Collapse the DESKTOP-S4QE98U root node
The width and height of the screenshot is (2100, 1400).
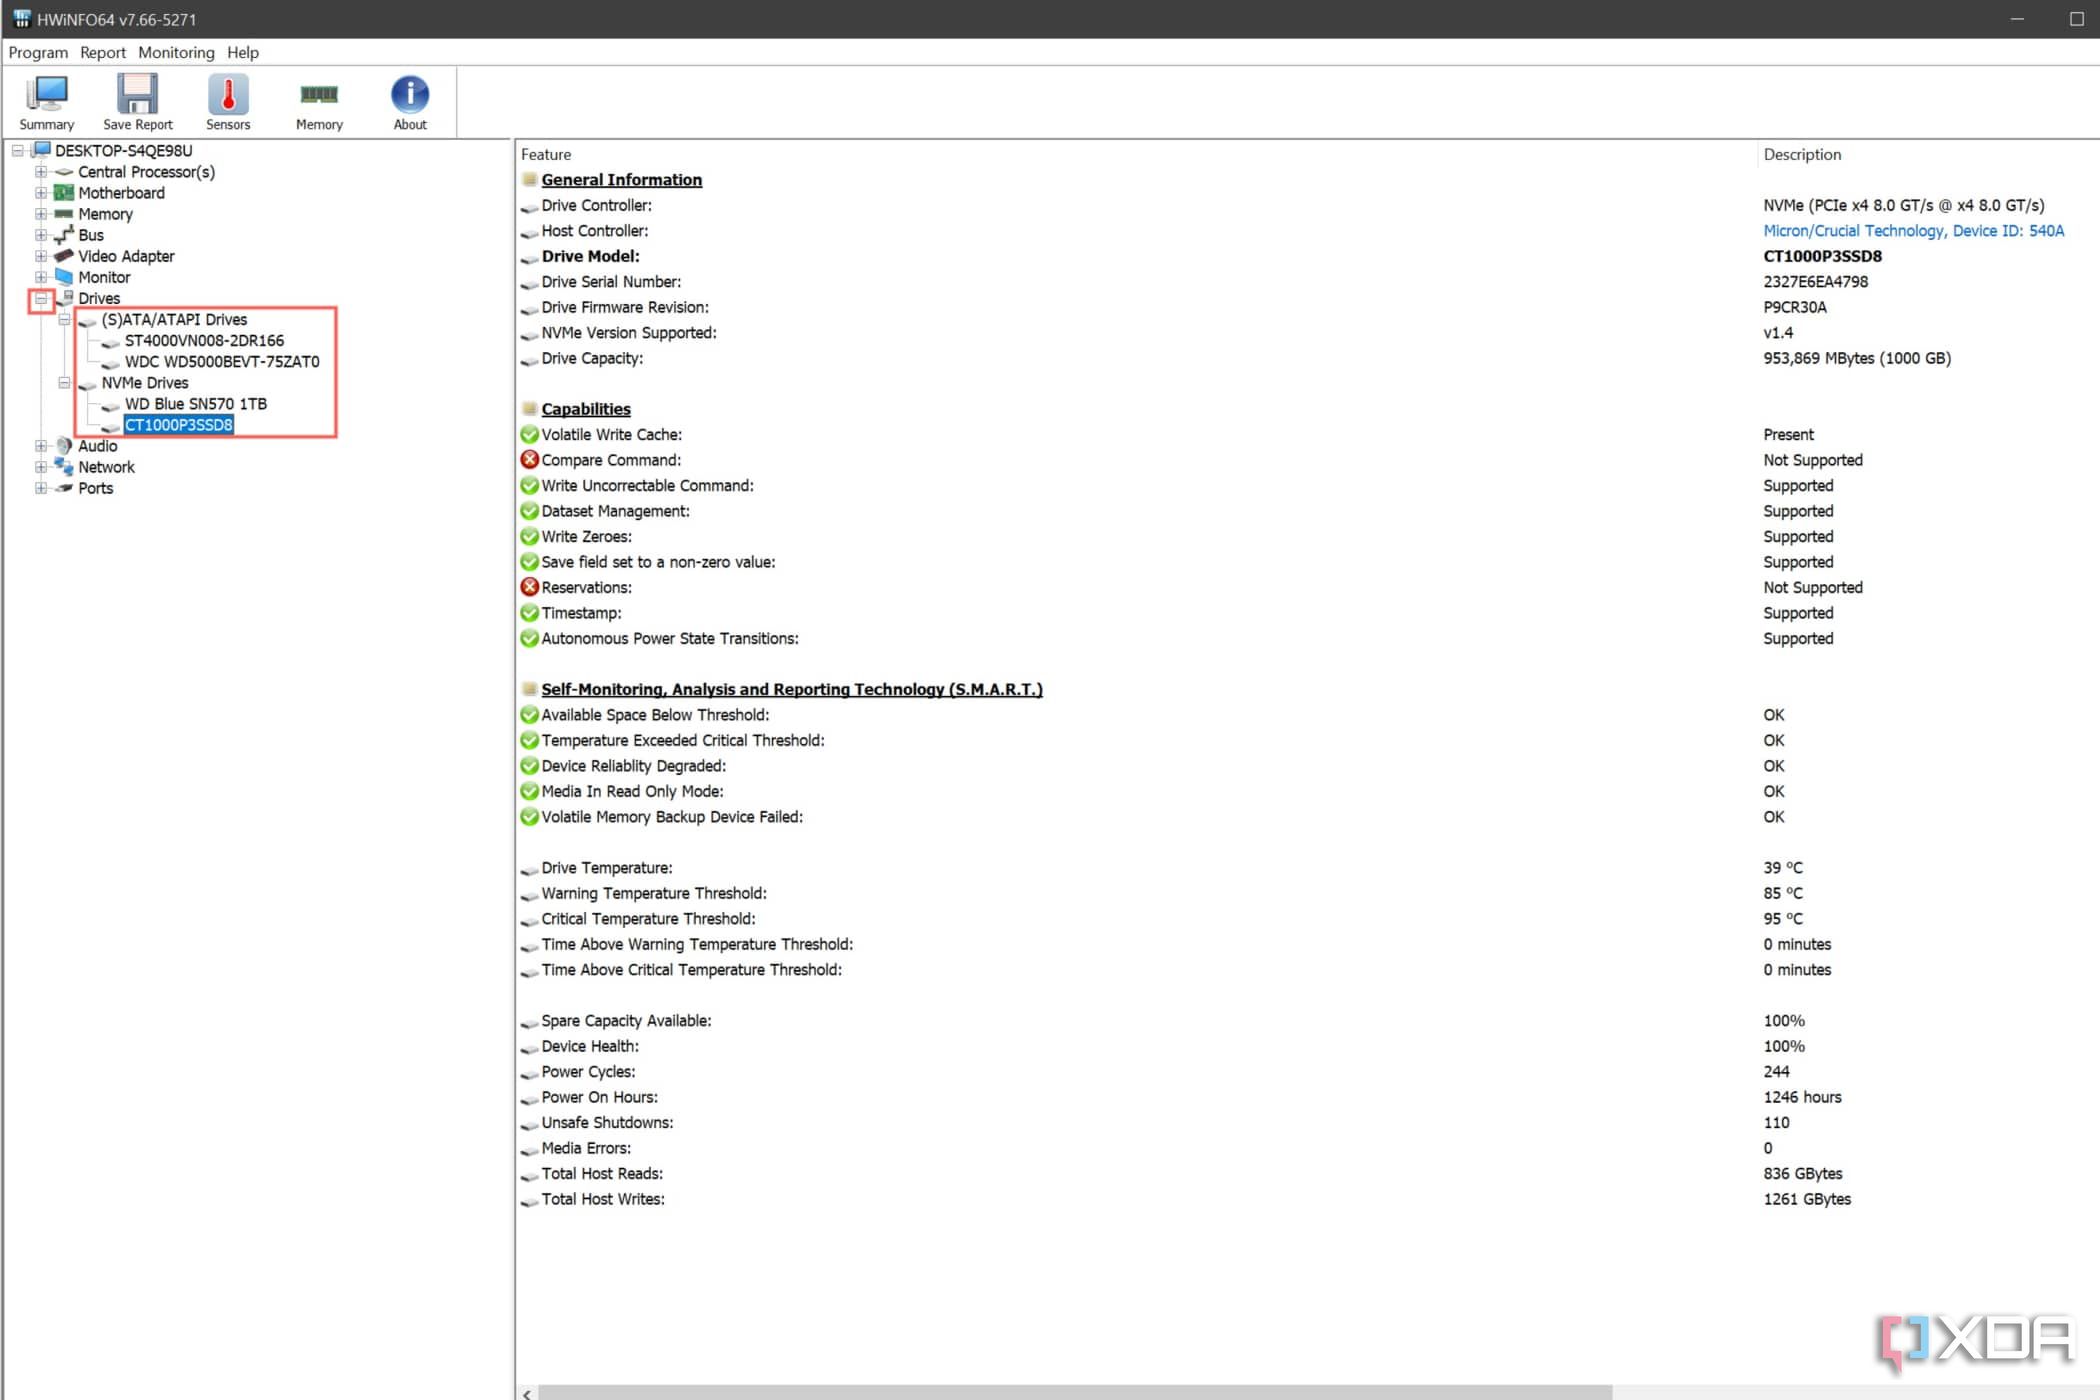17,150
